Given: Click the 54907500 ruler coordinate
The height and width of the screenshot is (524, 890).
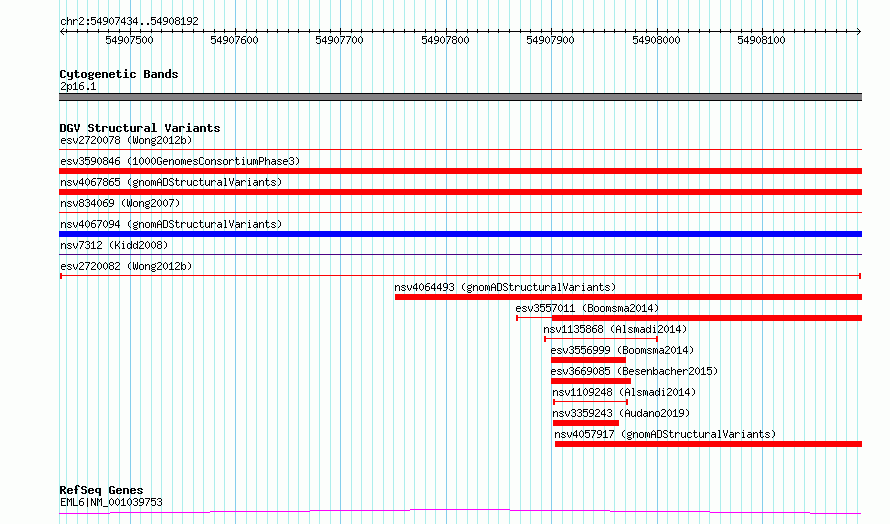Looking at the screenshot, I should click(x=129, y=40).
